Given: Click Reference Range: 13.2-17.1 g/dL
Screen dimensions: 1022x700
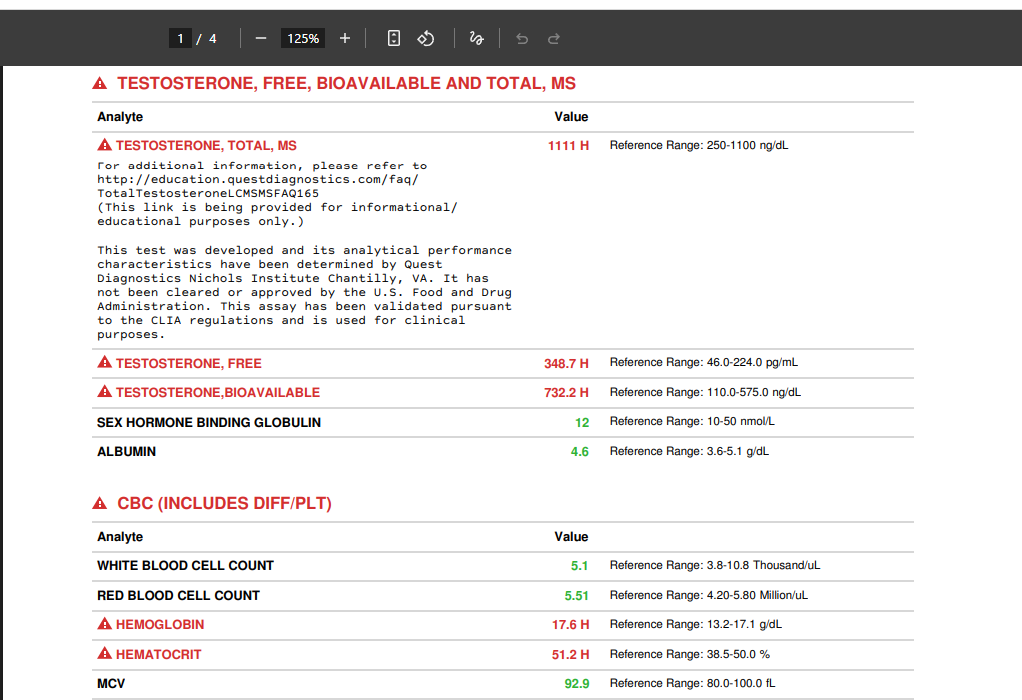Looking at the screenshot, I should [x=695, y=624].
